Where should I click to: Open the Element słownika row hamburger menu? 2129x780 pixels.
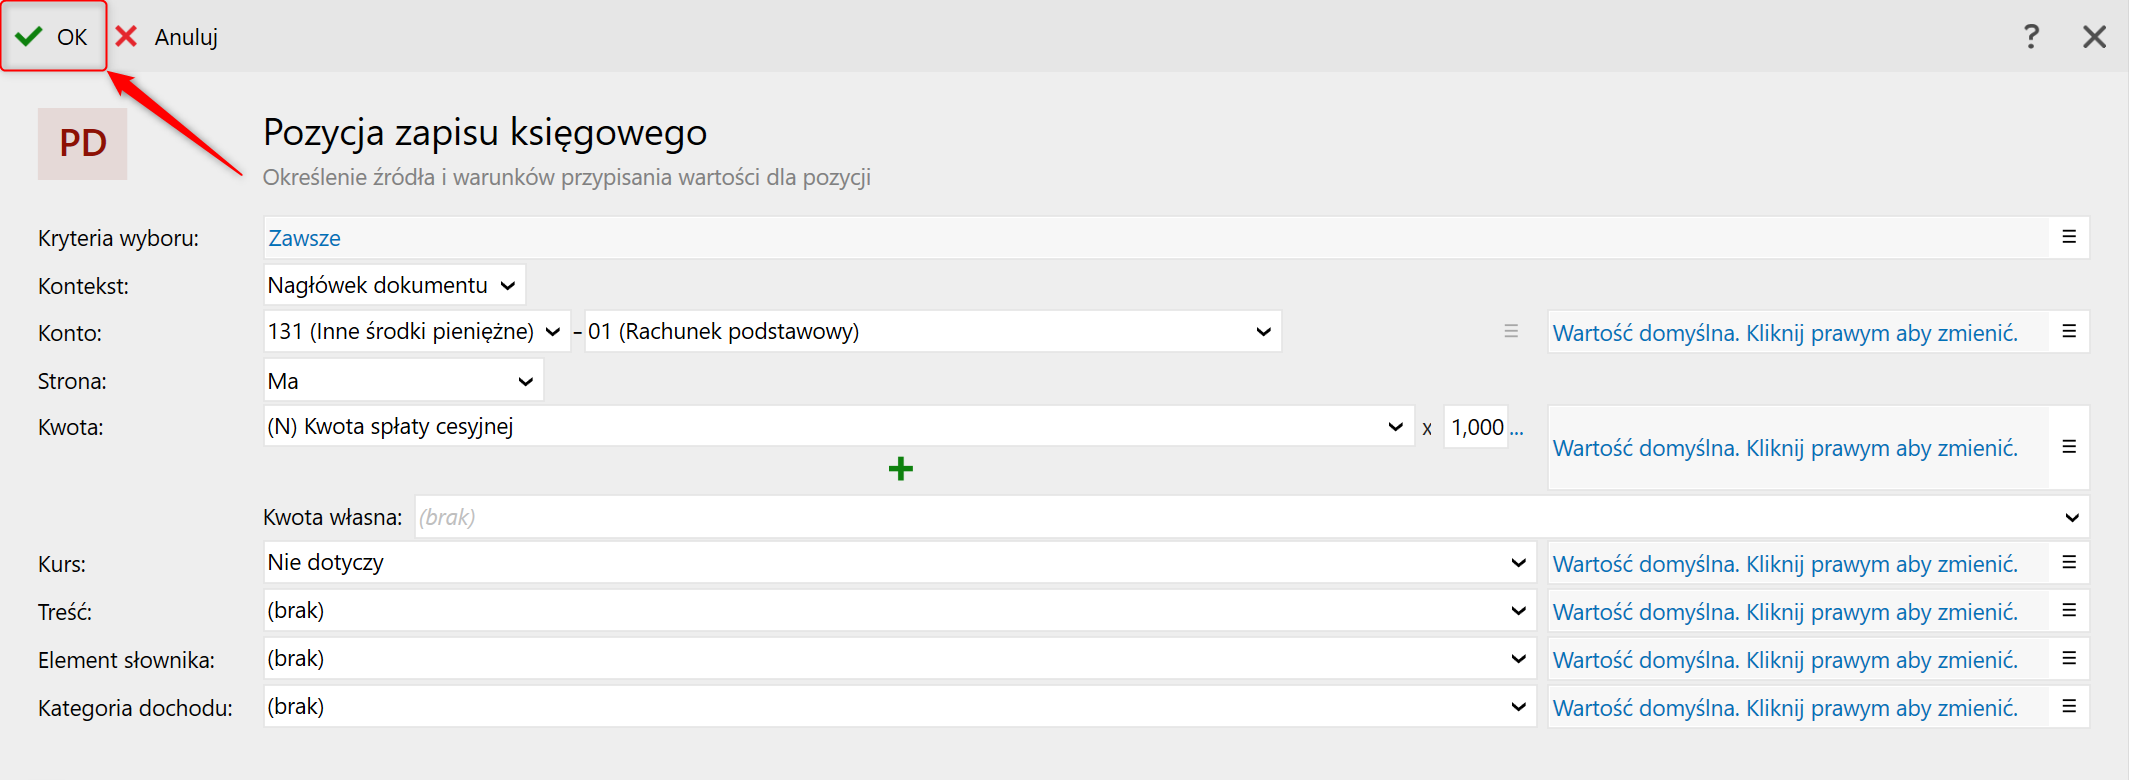click(2068, 659)
